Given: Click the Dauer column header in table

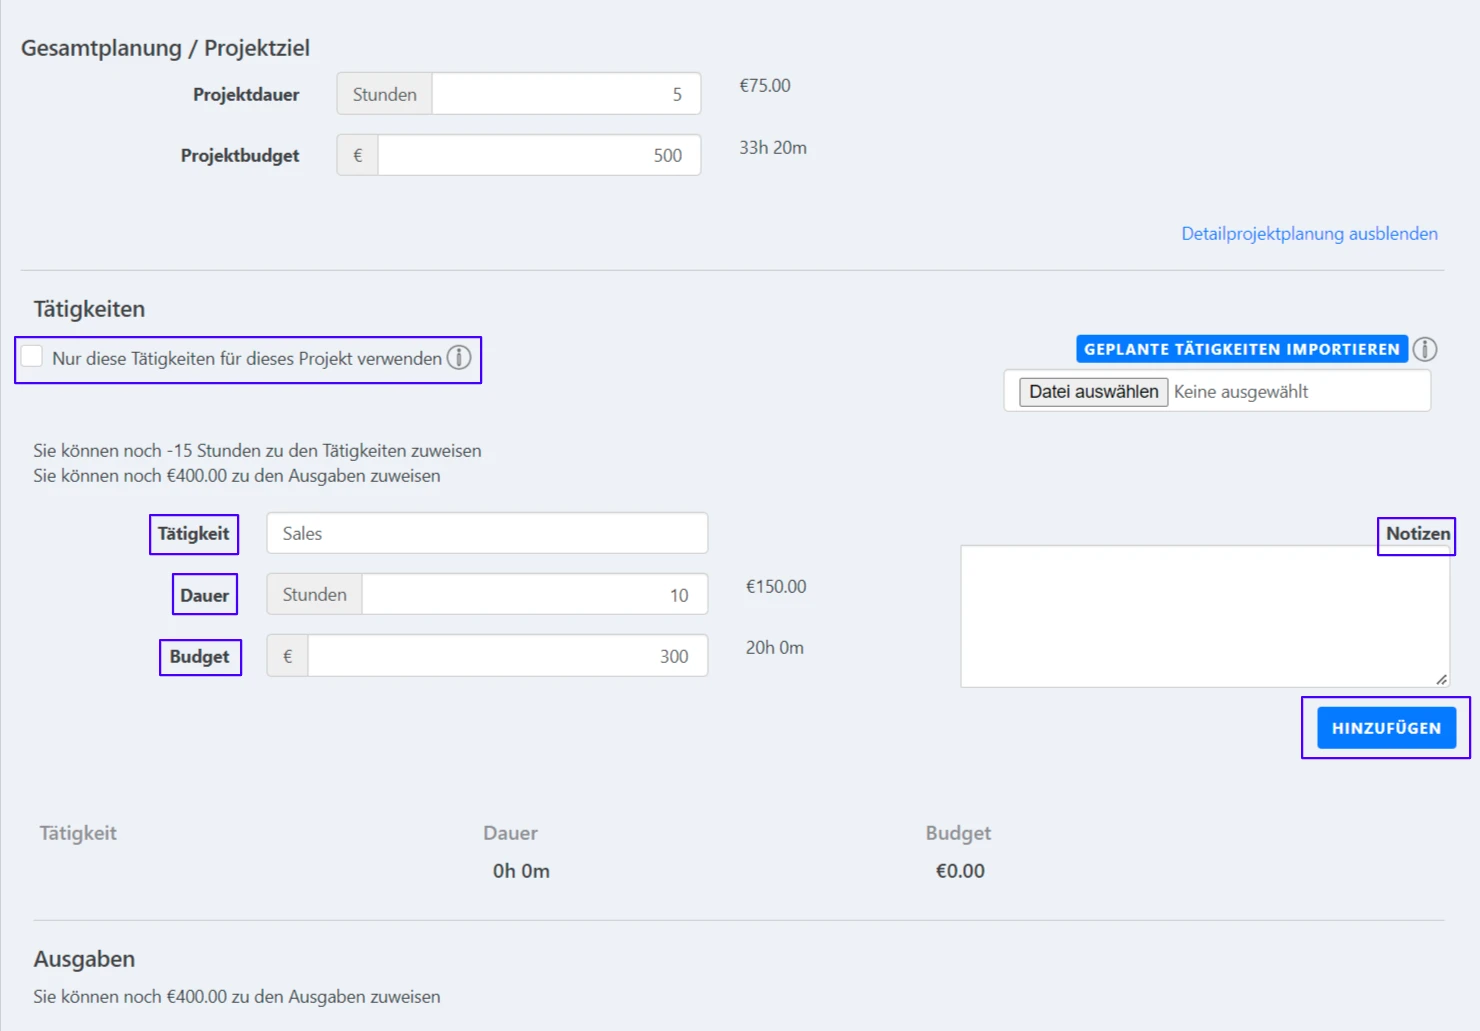Looking at the screenshot, I should 510,833.
